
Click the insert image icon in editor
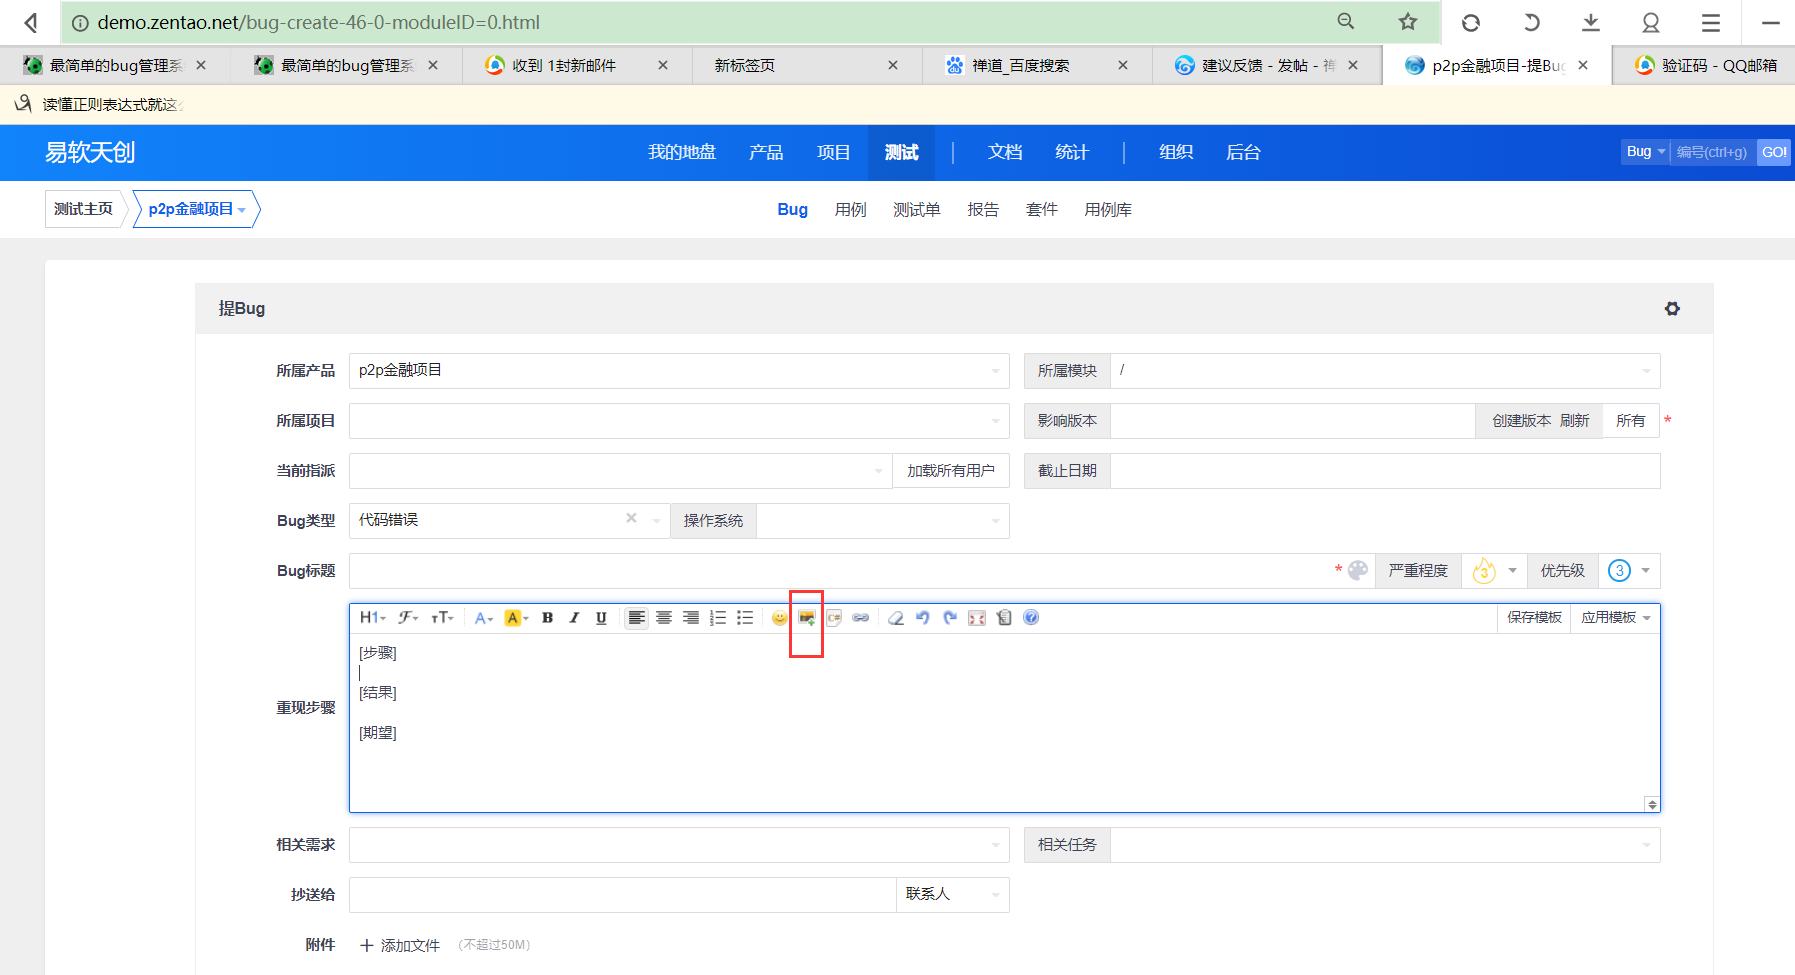pos(806,618)
